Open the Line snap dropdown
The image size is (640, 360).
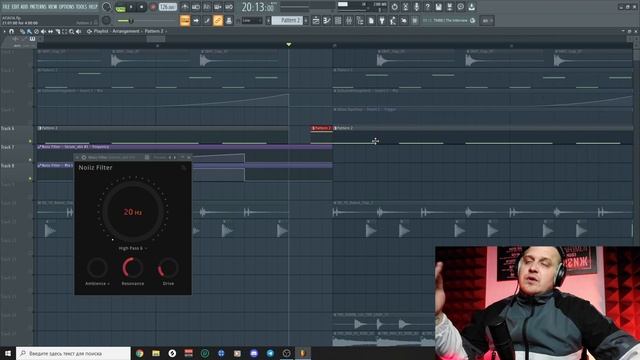pos(252,20)
